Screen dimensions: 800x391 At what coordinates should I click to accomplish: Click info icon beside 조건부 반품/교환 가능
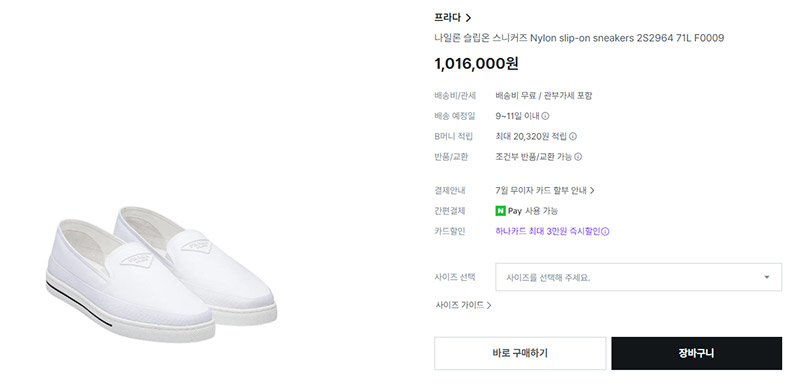[578, 157]
